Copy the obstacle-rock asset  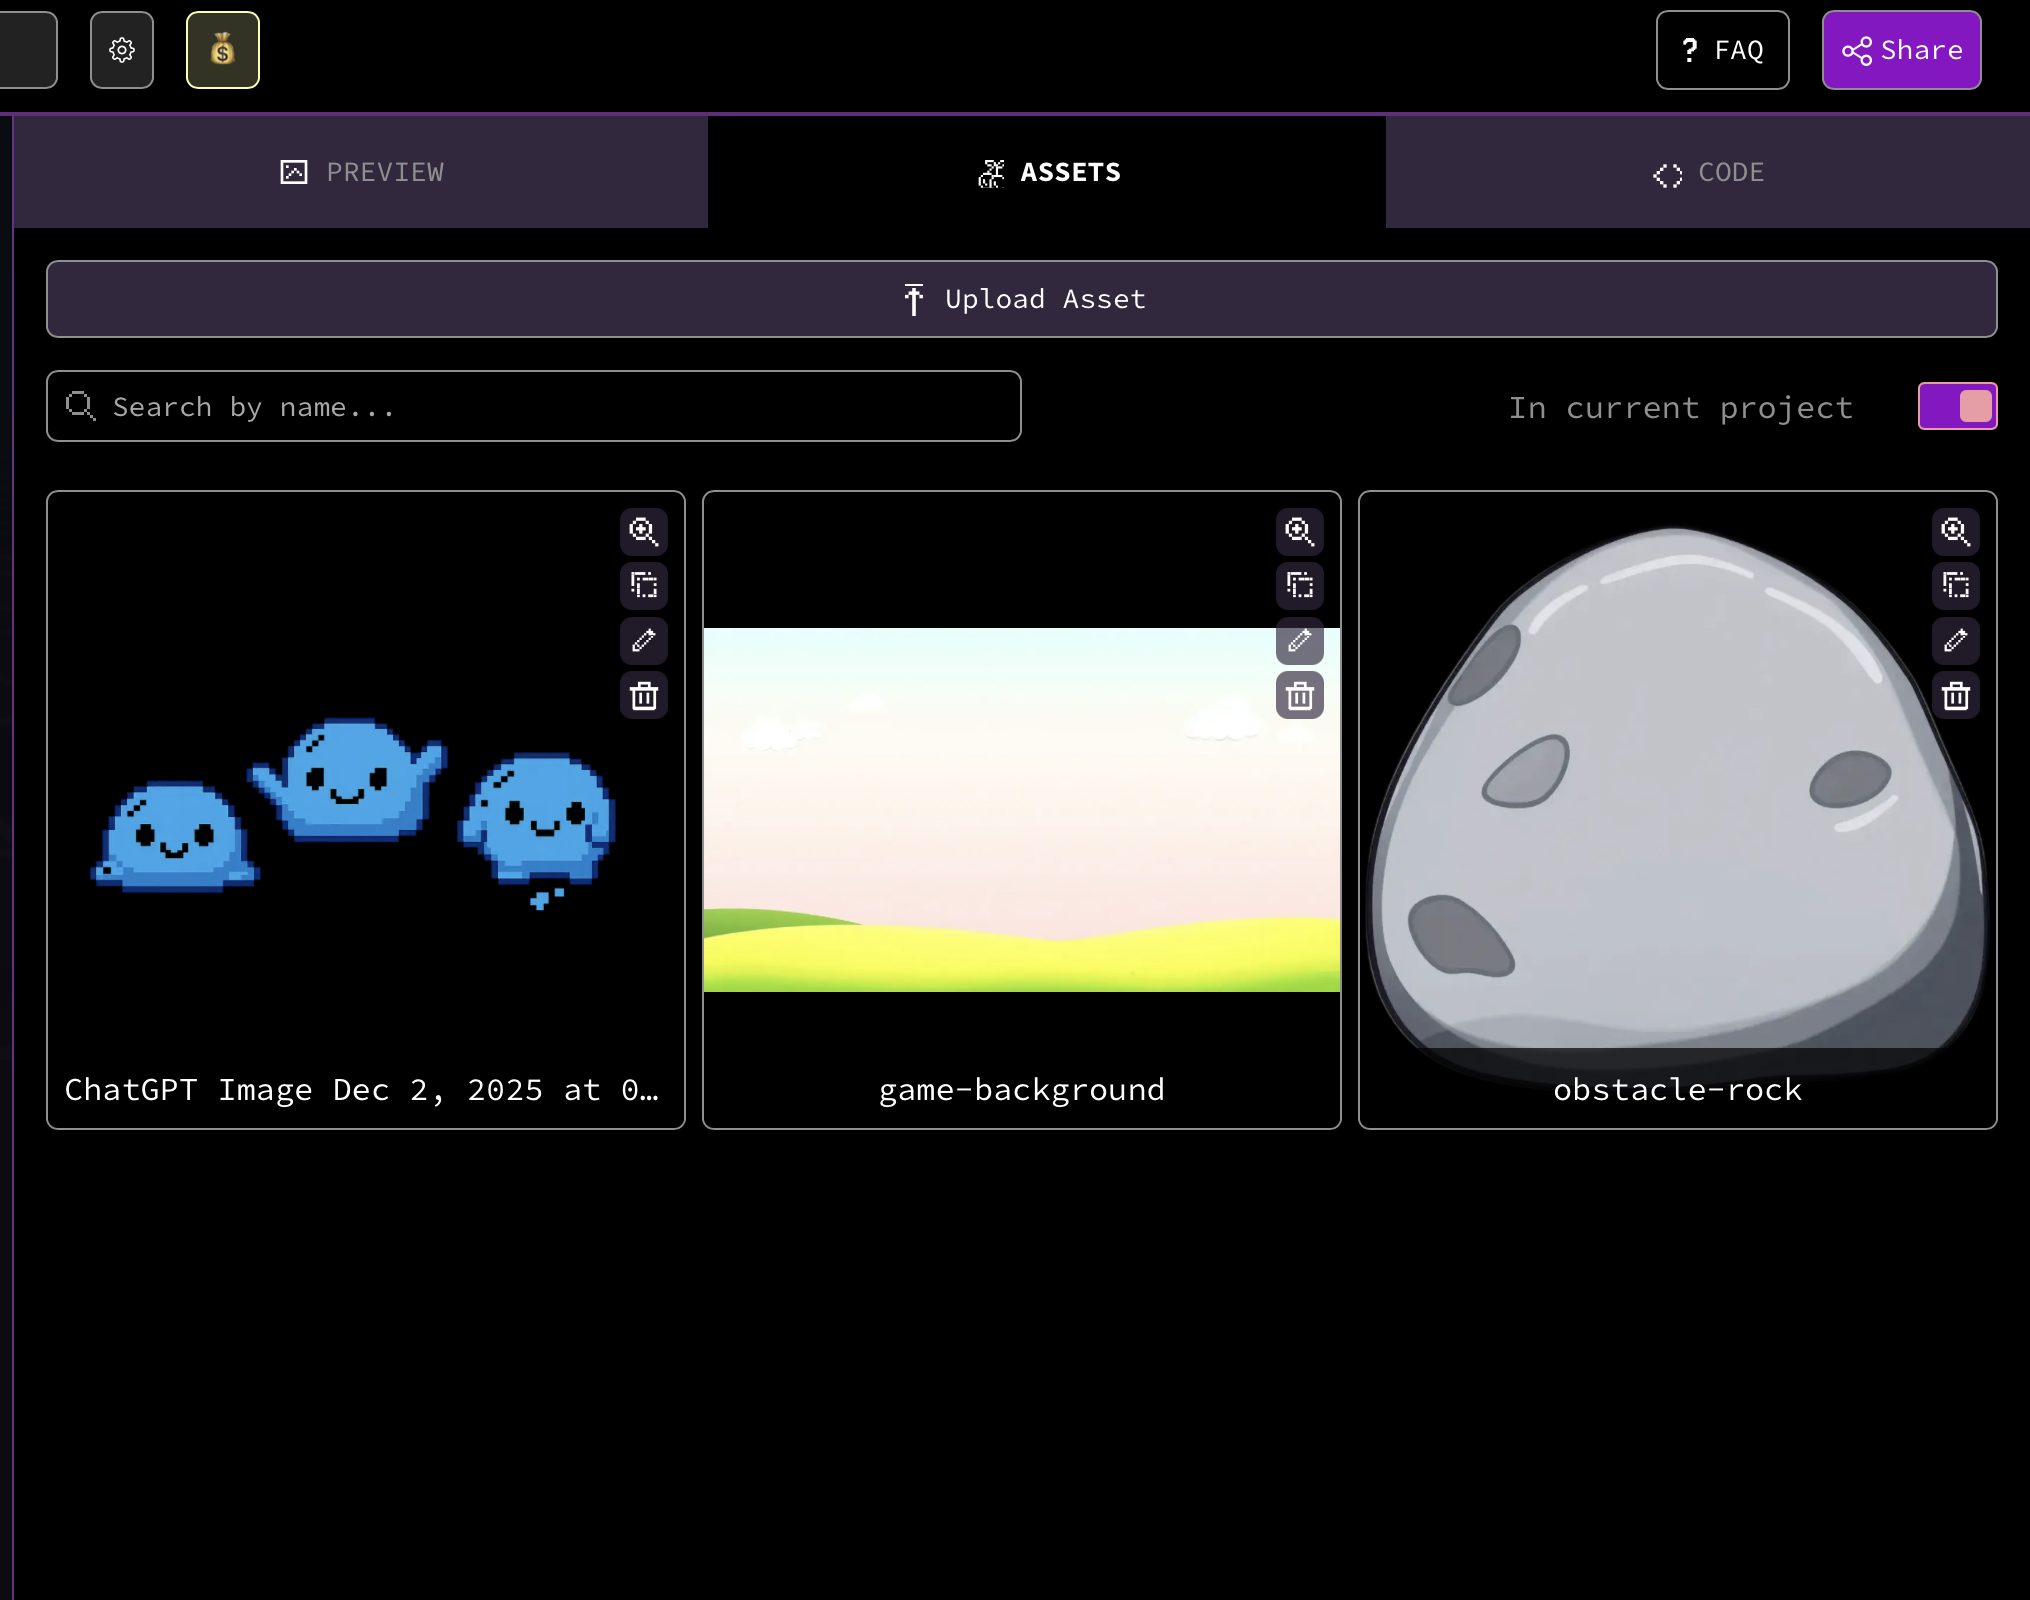[x=1956, y=585]
